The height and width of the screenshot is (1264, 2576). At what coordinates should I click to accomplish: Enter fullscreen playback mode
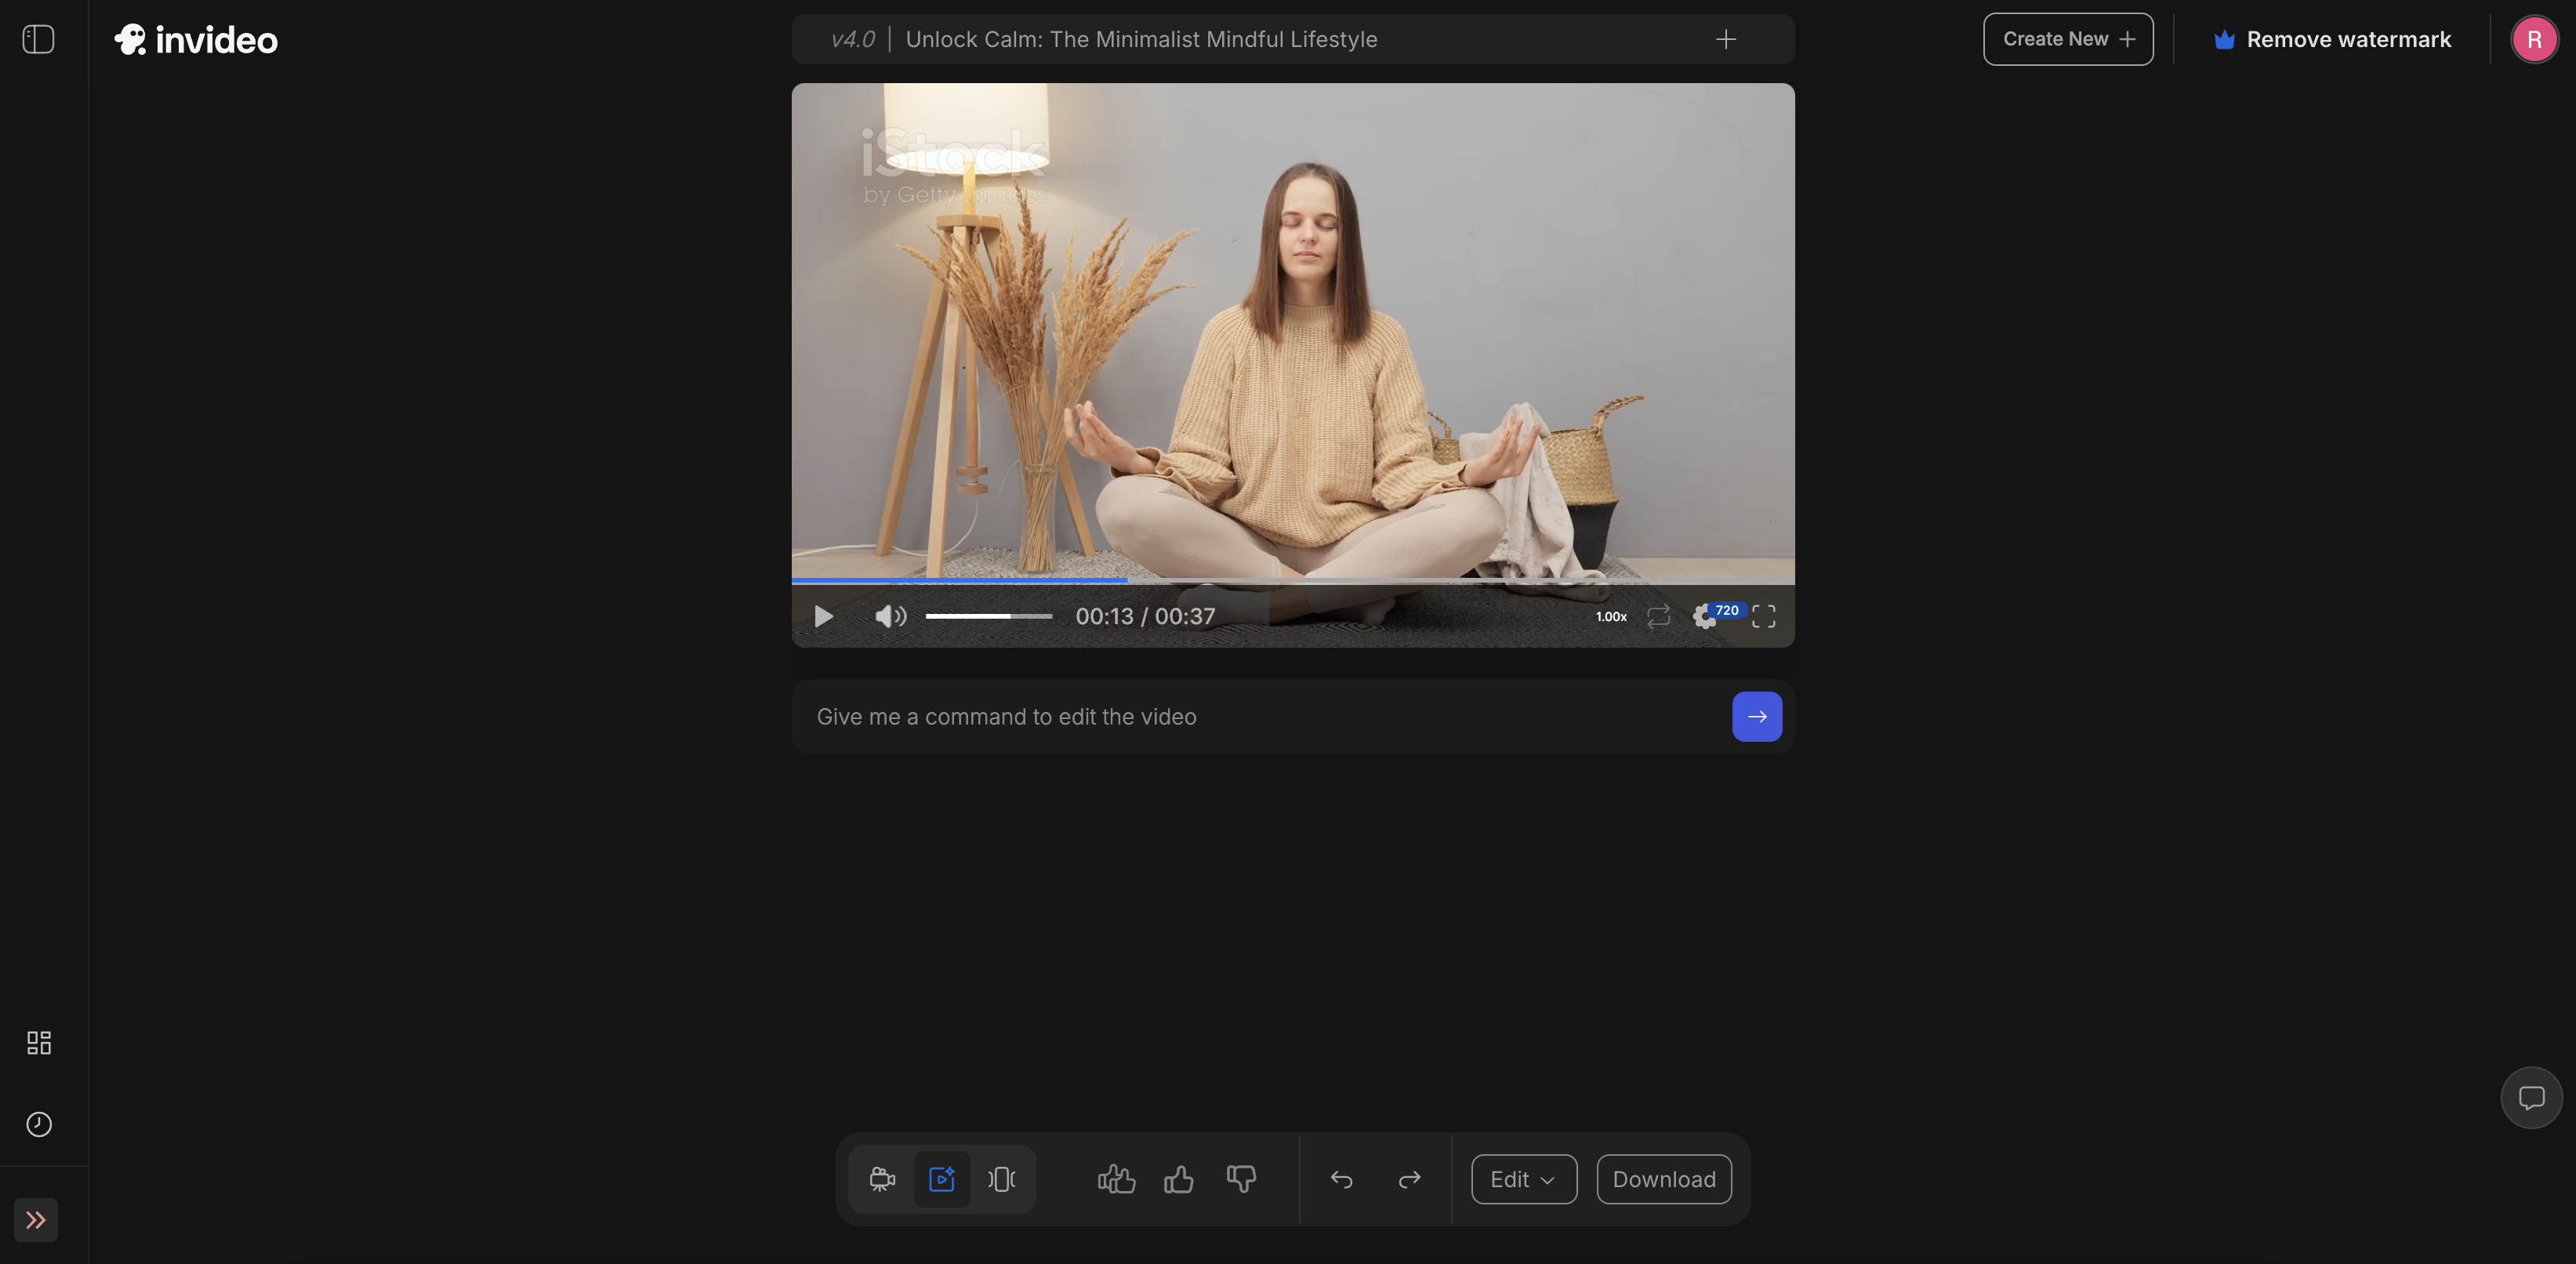coord(1763,616)
